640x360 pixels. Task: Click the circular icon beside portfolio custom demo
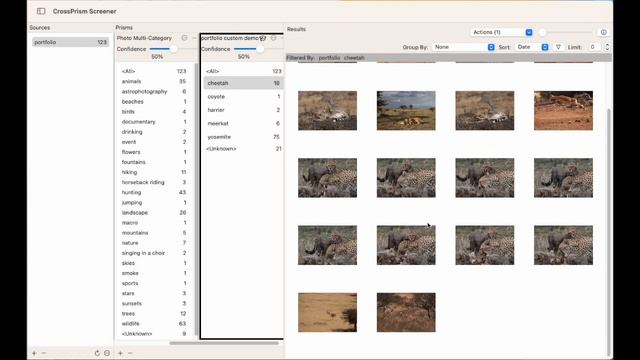coord(273,38)
